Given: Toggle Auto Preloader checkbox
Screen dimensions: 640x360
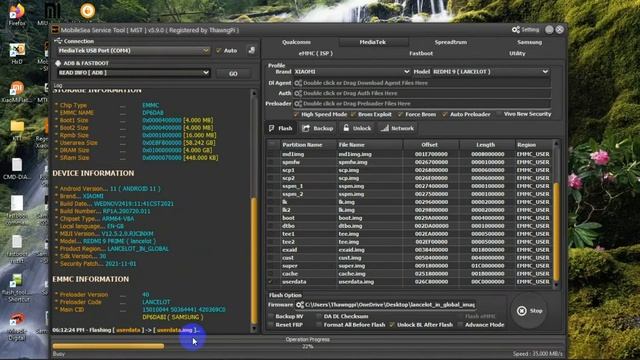Looking at the screenshot, I should click(x=444, y=115).
